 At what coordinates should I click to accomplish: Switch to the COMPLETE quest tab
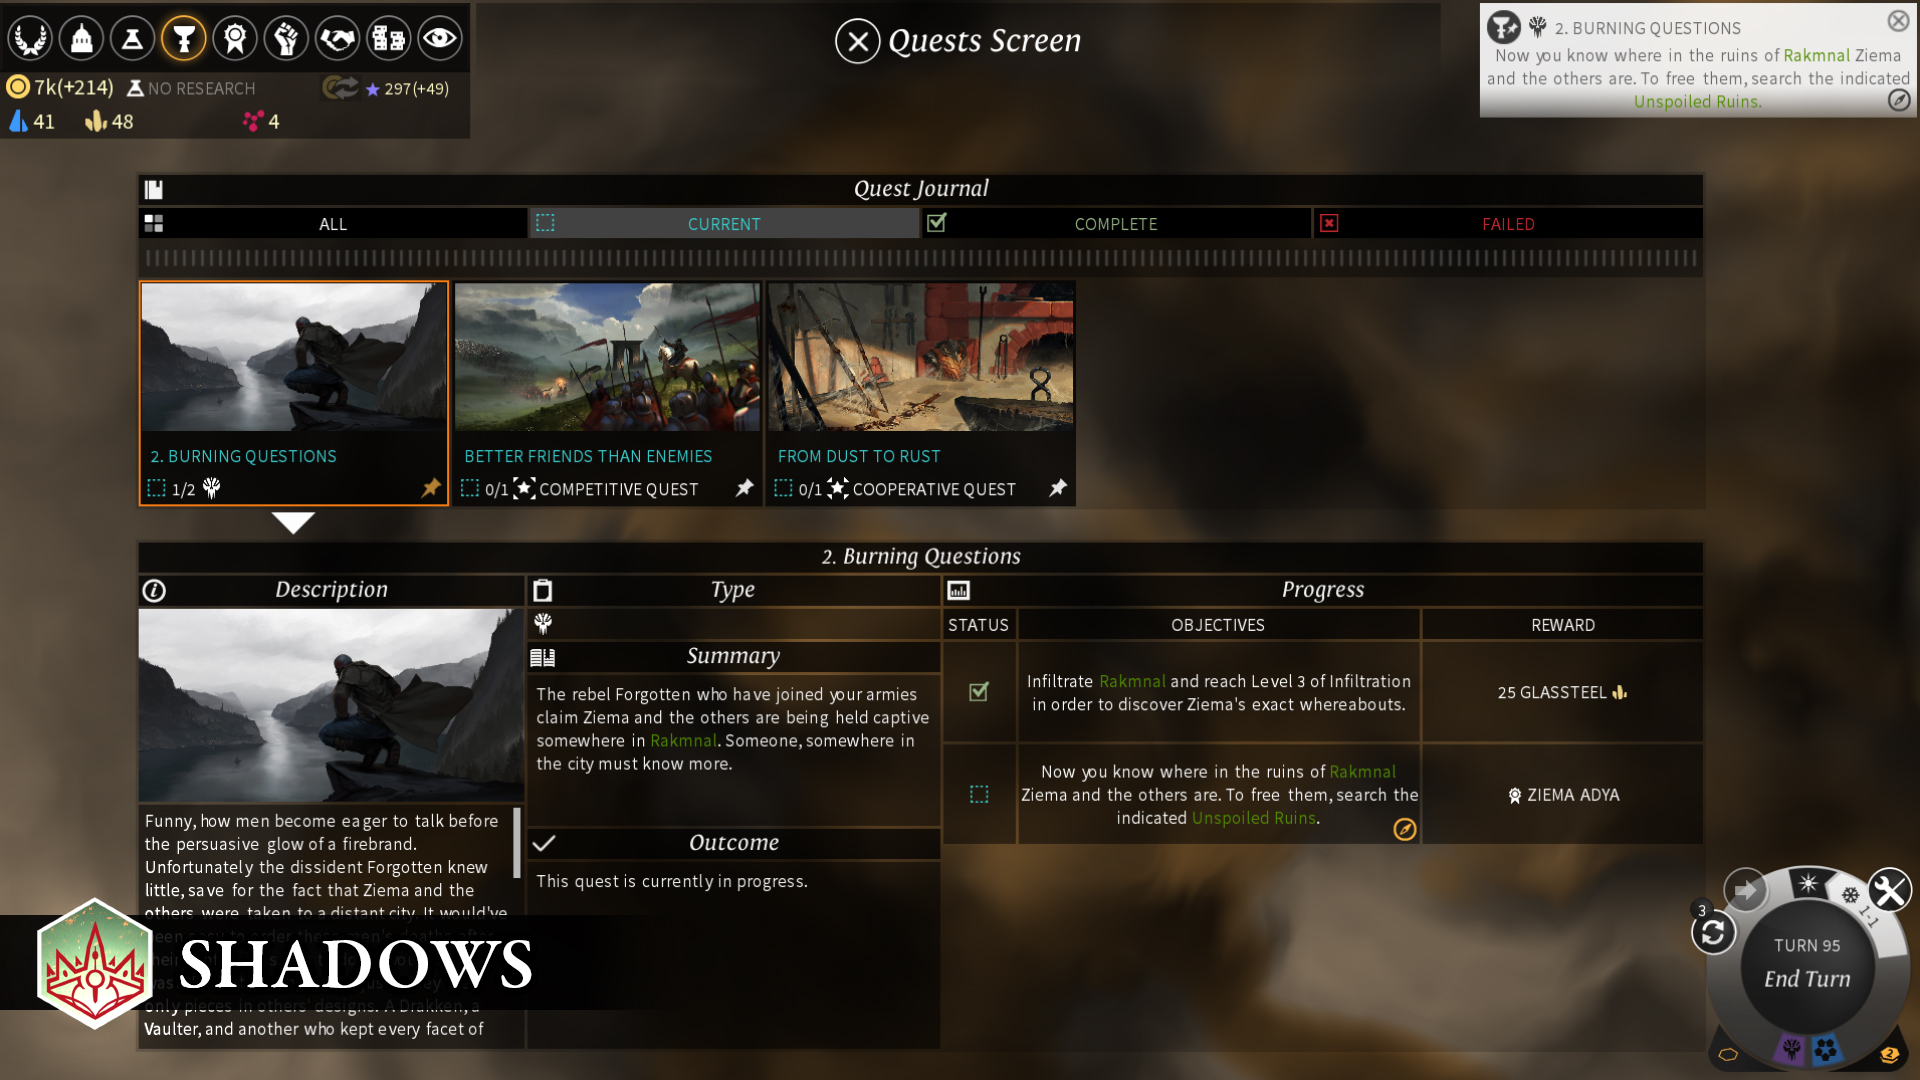(x=1115, y=223)
